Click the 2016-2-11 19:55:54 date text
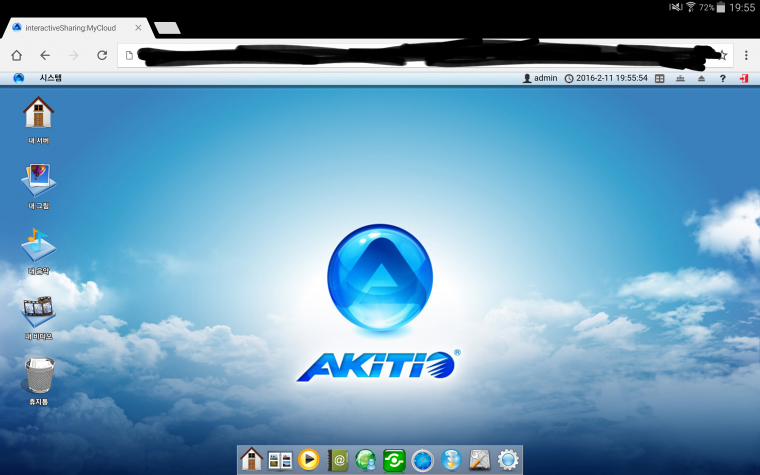This screenshot has height=475, width=760. pos(612,78)
